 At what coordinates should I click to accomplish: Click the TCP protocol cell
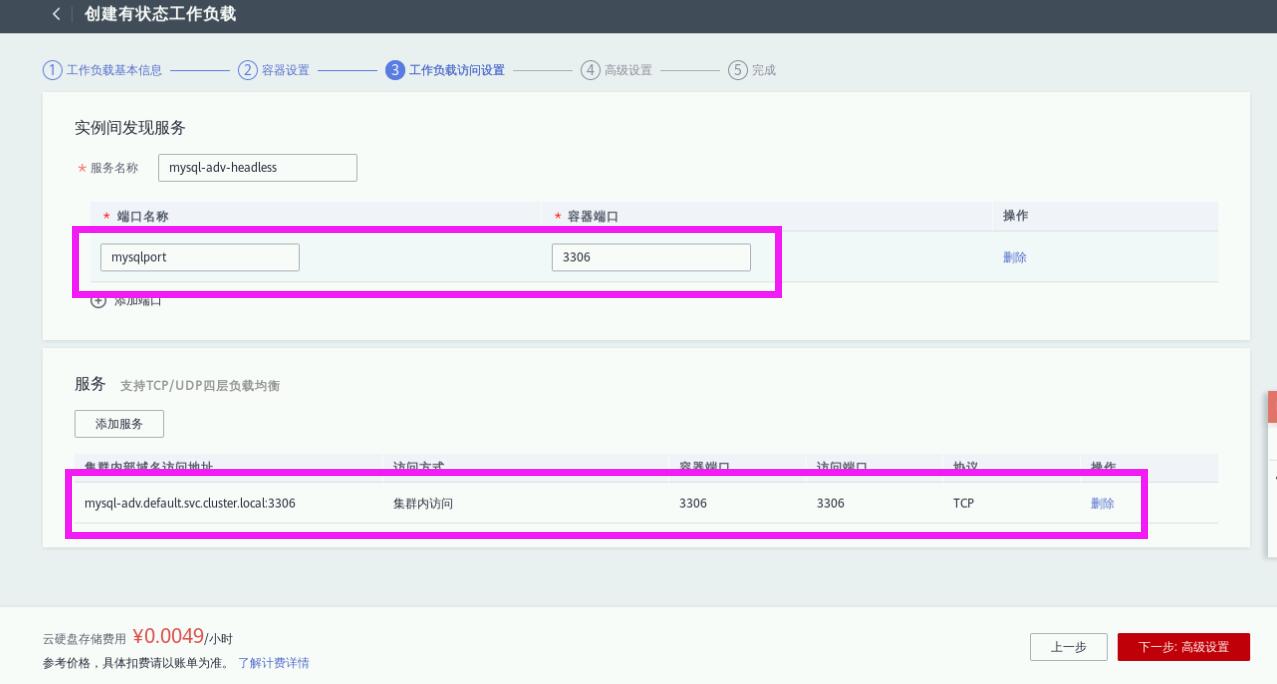[963, 504]
